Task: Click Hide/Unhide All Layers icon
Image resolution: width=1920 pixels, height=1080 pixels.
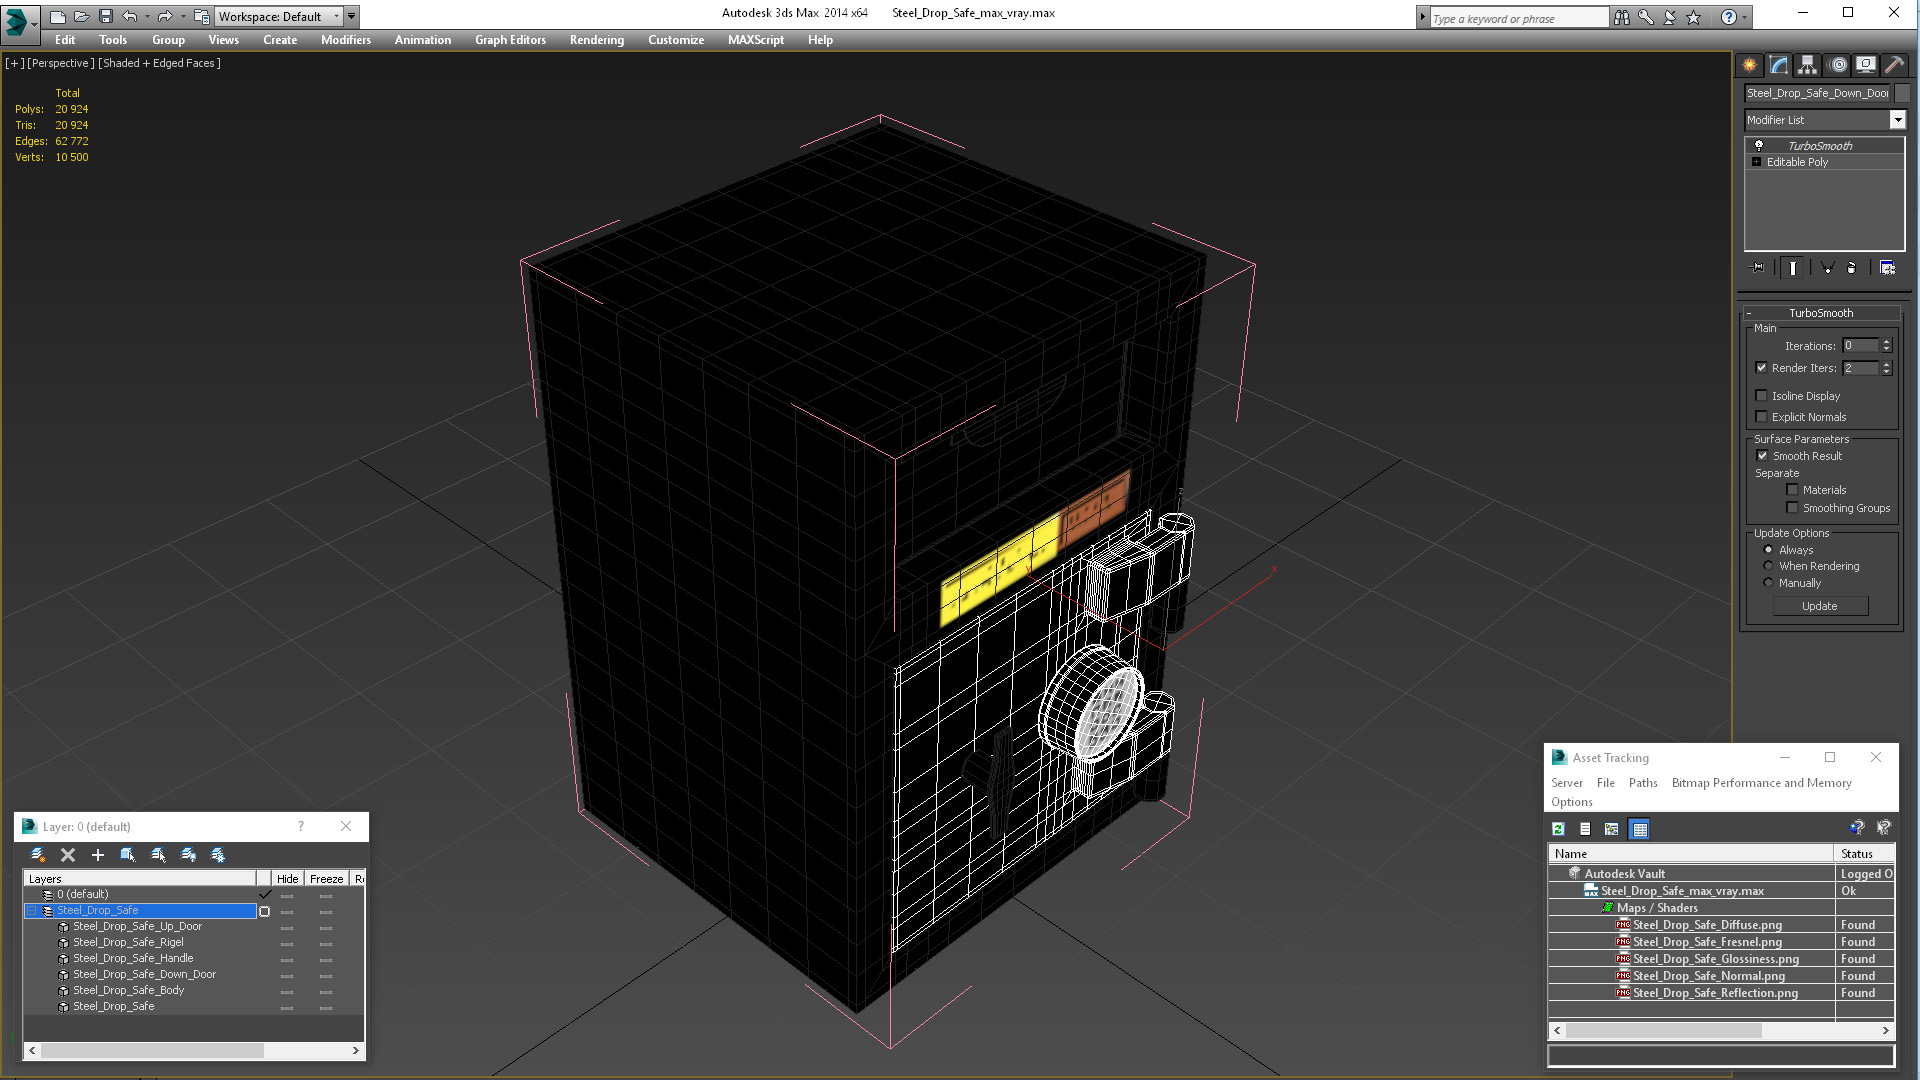Action: tap(188, 855)
